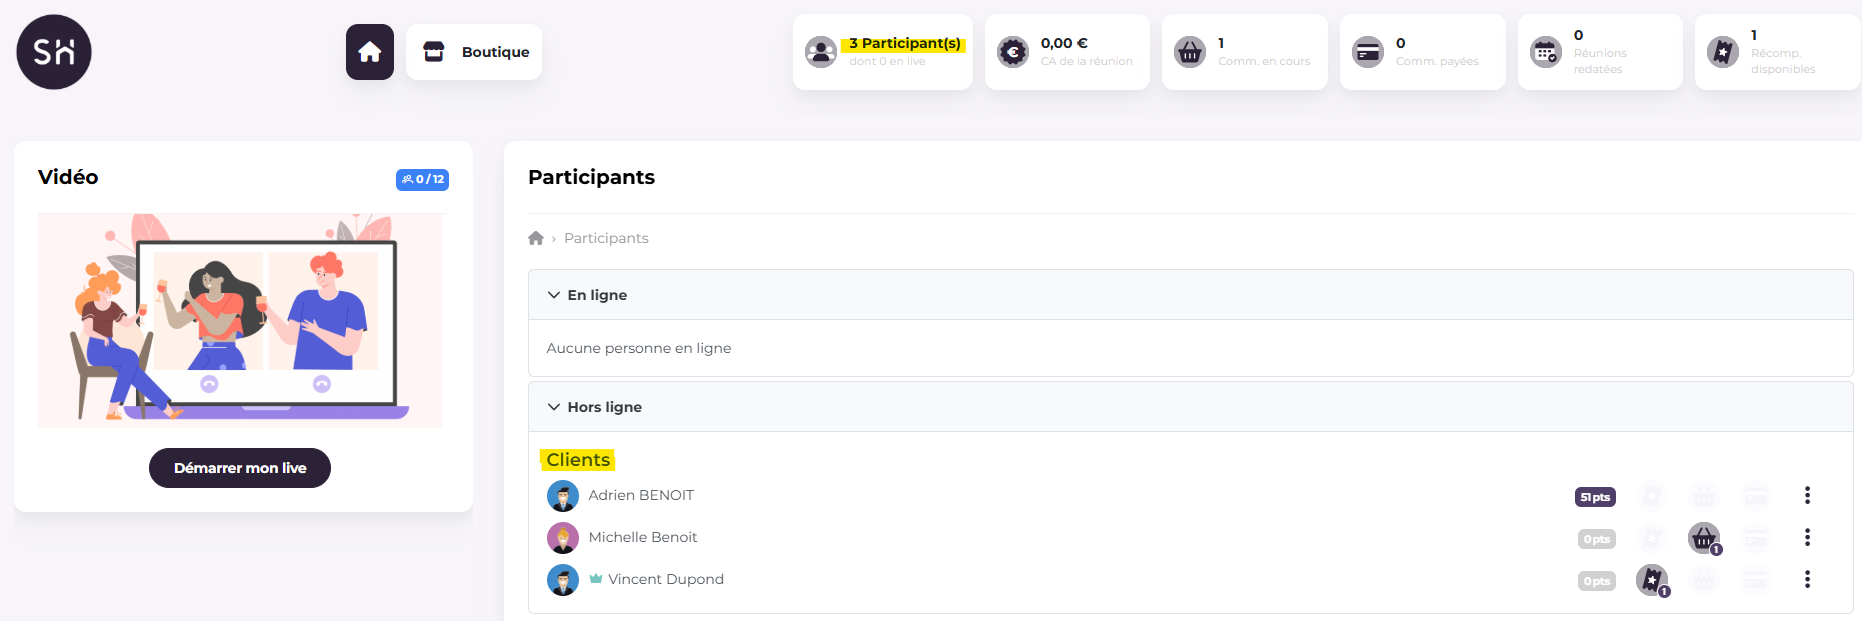The height and width of the screenshot is (621, 1862).
Task: Click the euro revenue badge icon
Action: (x=1013, y=52)
